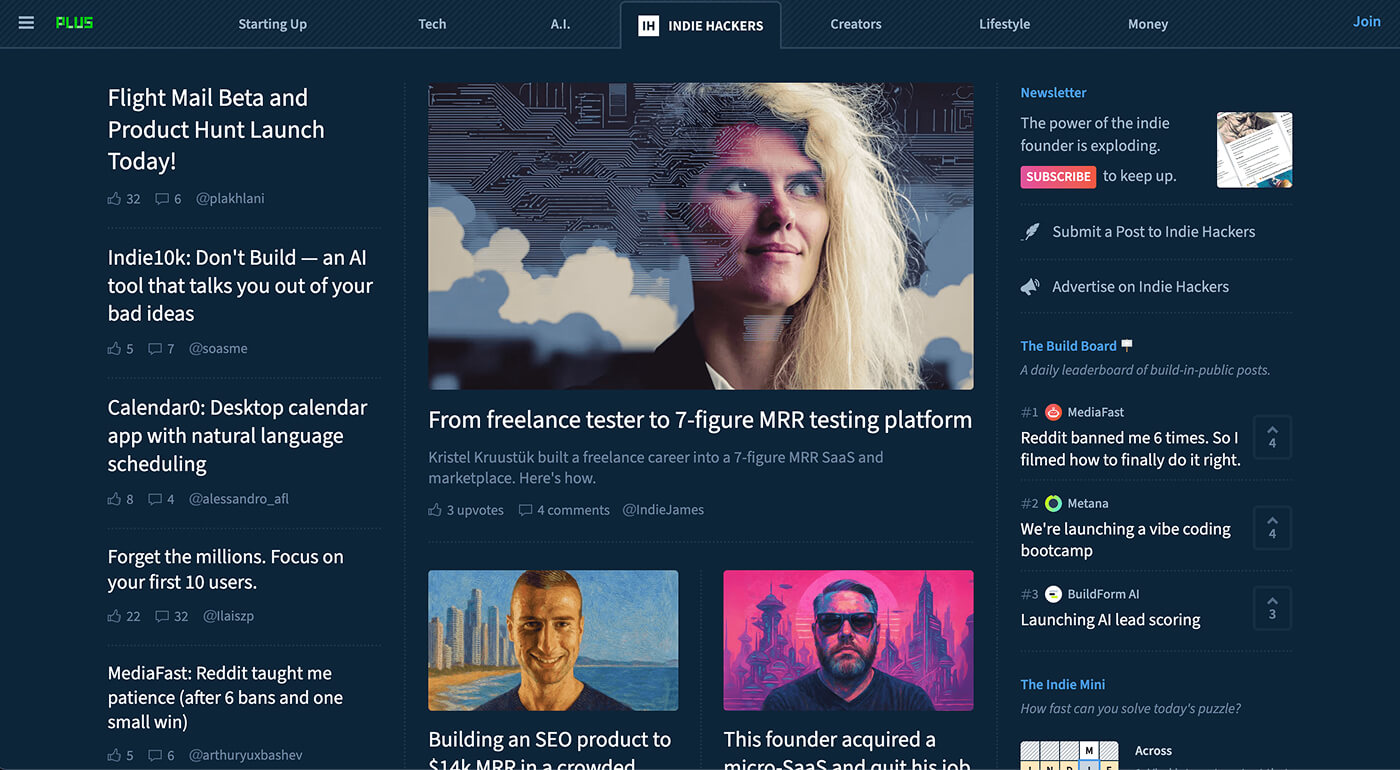The height and width of the screenshot is (770, 1400).
Task: Click the SEO product article beach thumbnail
Action: [553, 640]
